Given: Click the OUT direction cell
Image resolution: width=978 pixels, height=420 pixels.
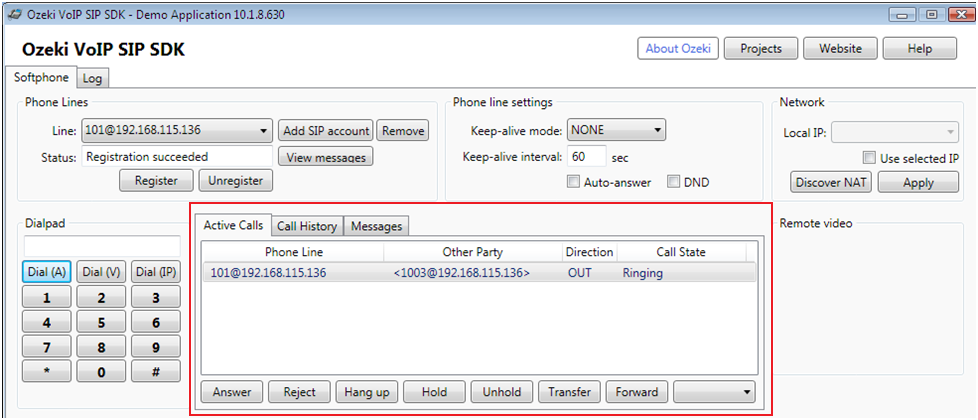Looking at the screenshot, I should coord(579,273).
